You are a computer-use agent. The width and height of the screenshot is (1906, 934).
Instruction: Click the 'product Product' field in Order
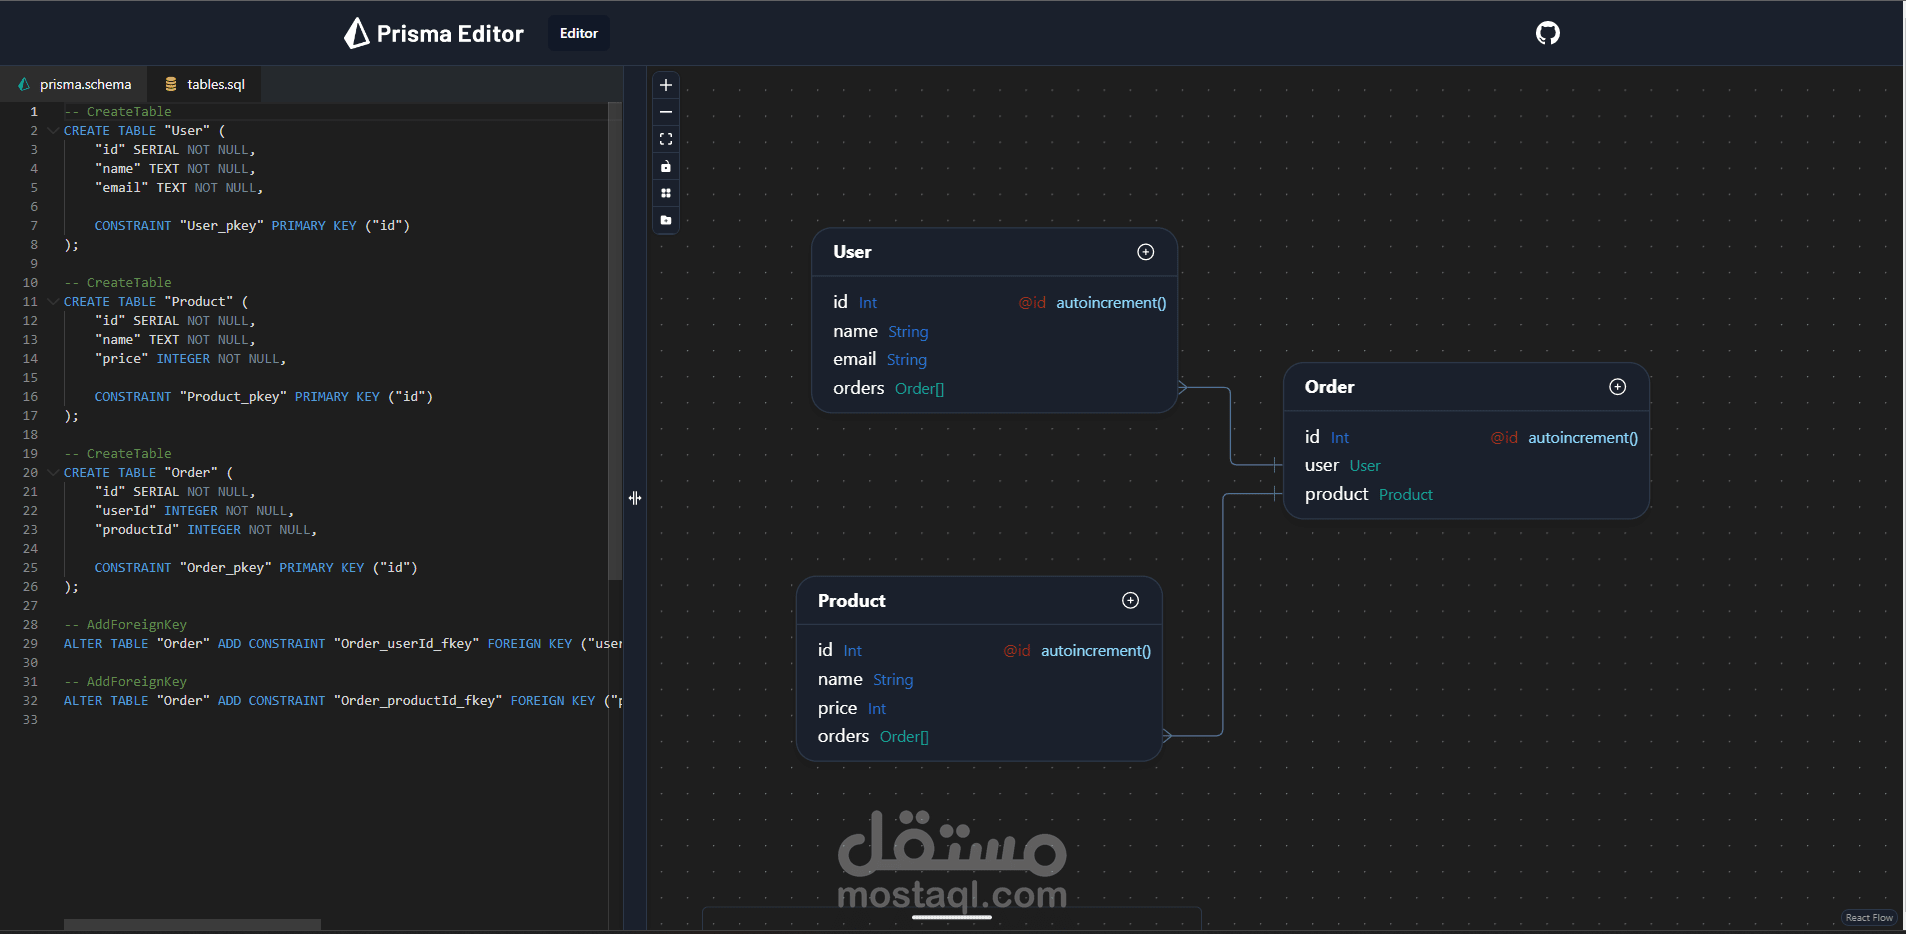pos(1466,494)
